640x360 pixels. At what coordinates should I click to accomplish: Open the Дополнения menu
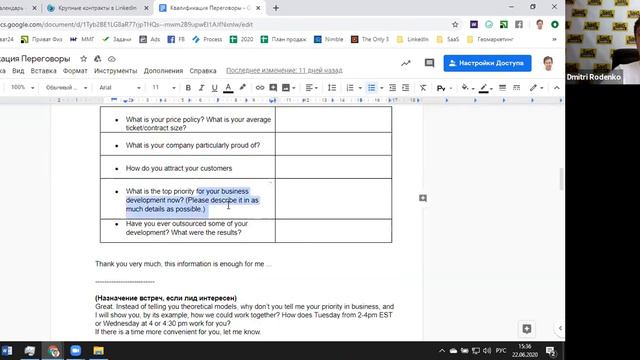click(x=163, y=71)
